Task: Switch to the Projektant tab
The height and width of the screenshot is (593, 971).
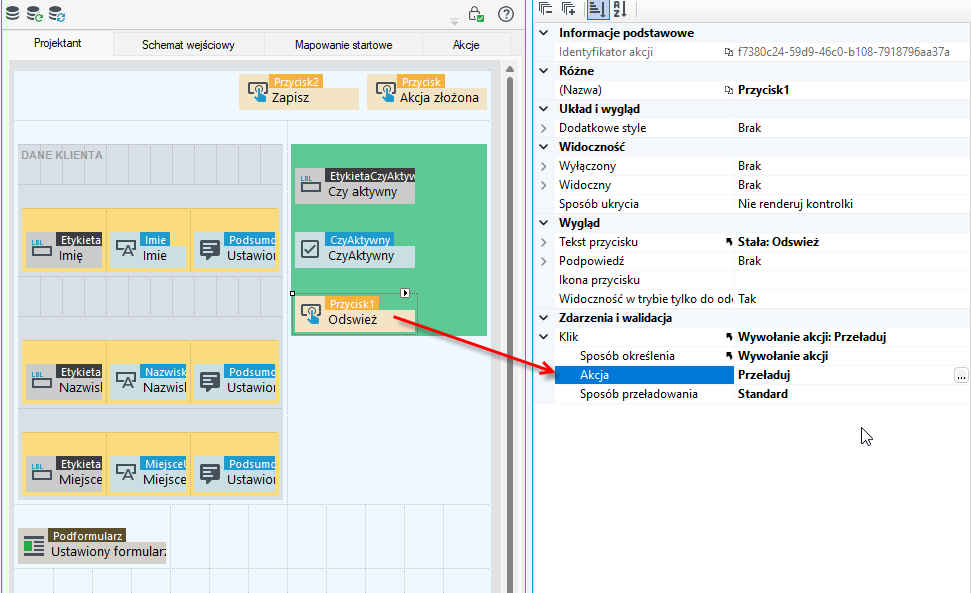Action: click(58, 43)
